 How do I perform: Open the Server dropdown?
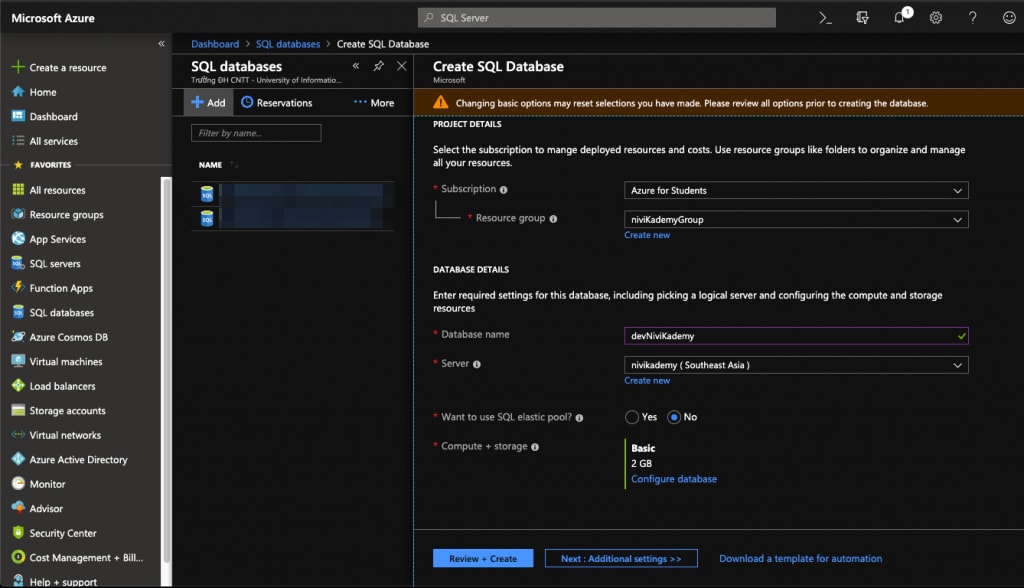[796, 365]
